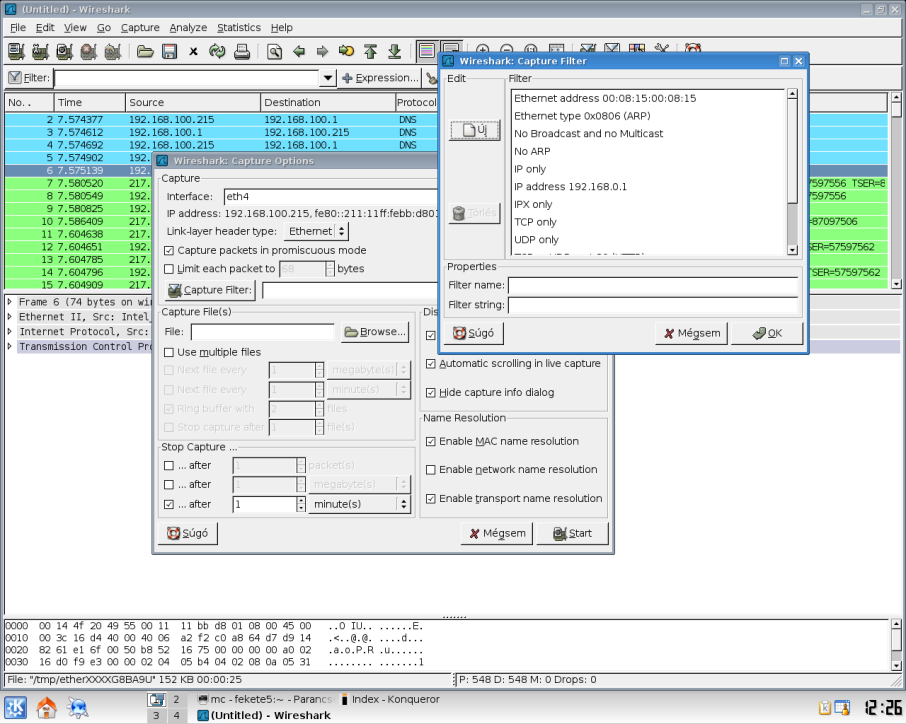
Task: Open display filter history dropdown arrow
Action: (x=328, y=77)
